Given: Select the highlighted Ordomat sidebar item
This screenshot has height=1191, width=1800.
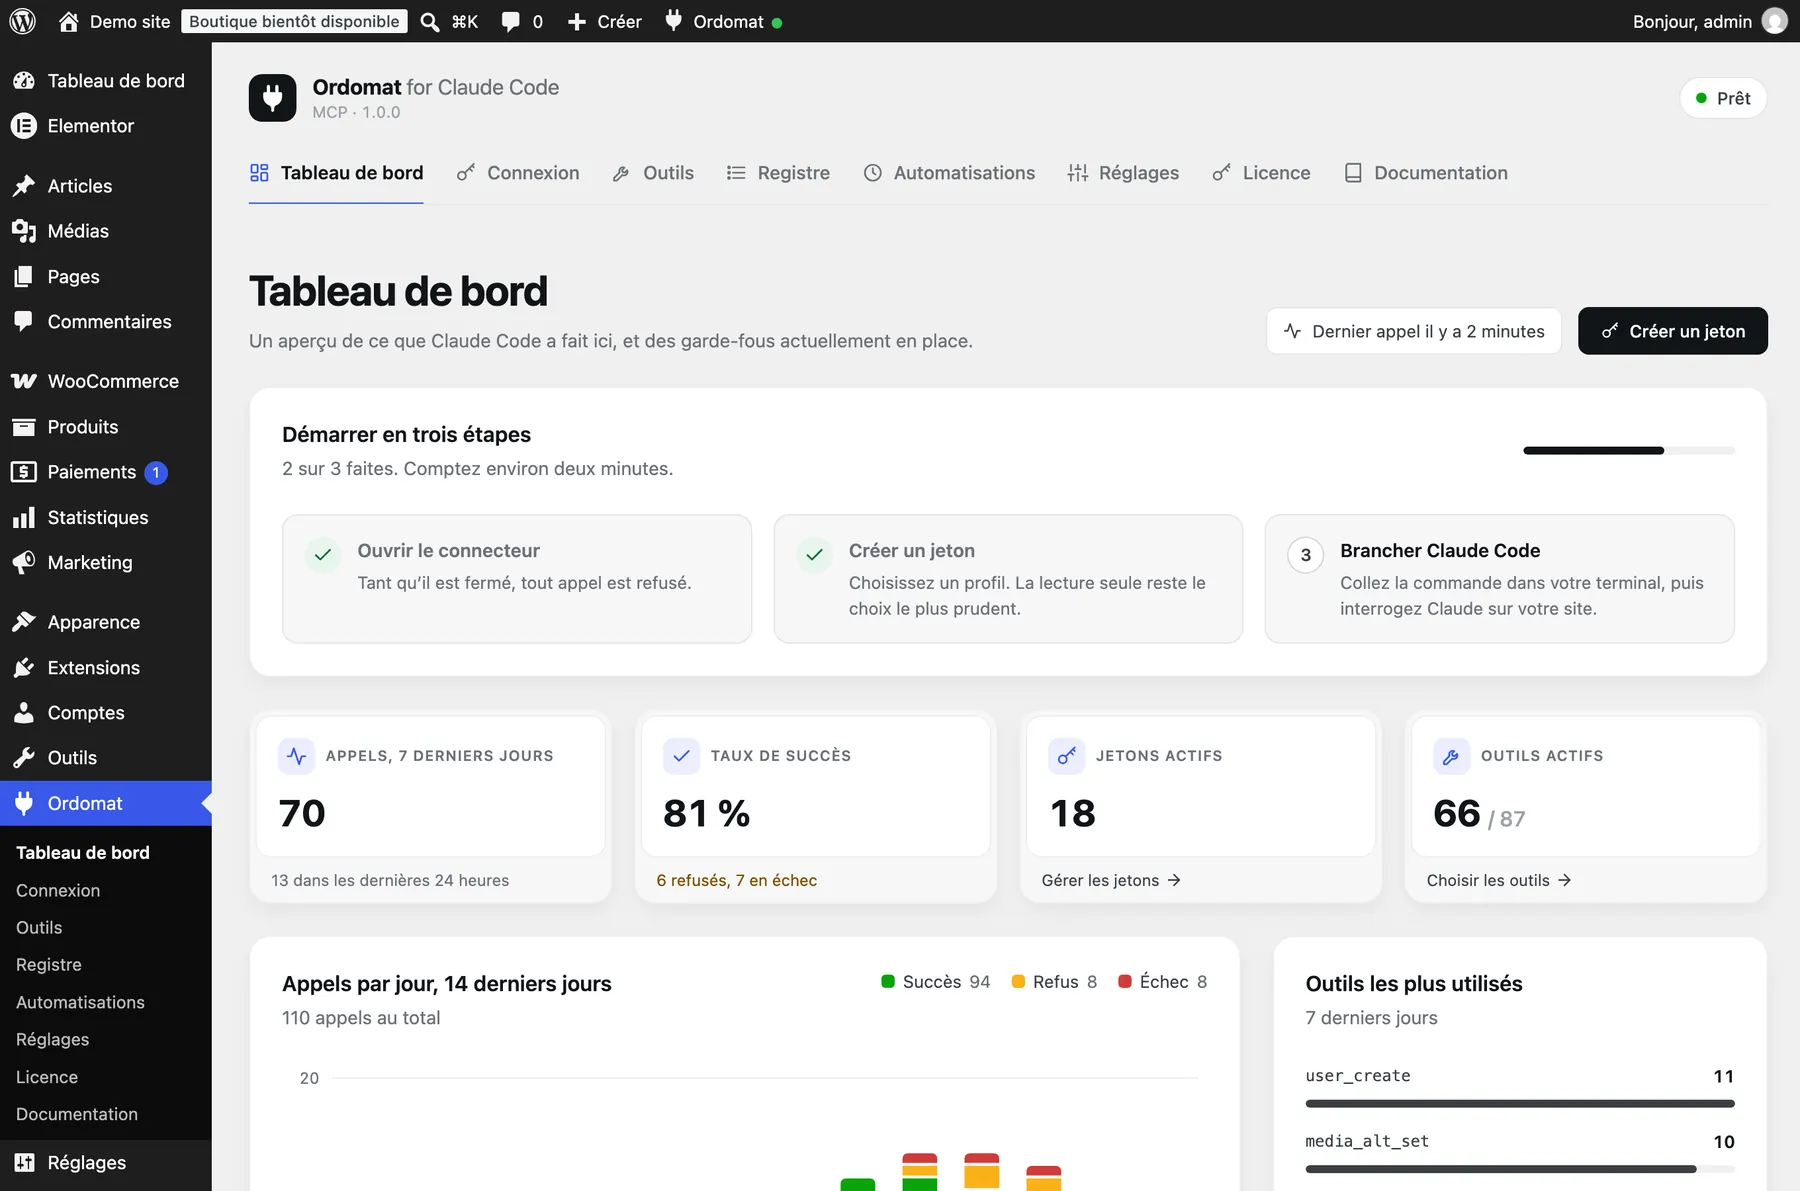Looking at the screenshot, I should (106, 804).
